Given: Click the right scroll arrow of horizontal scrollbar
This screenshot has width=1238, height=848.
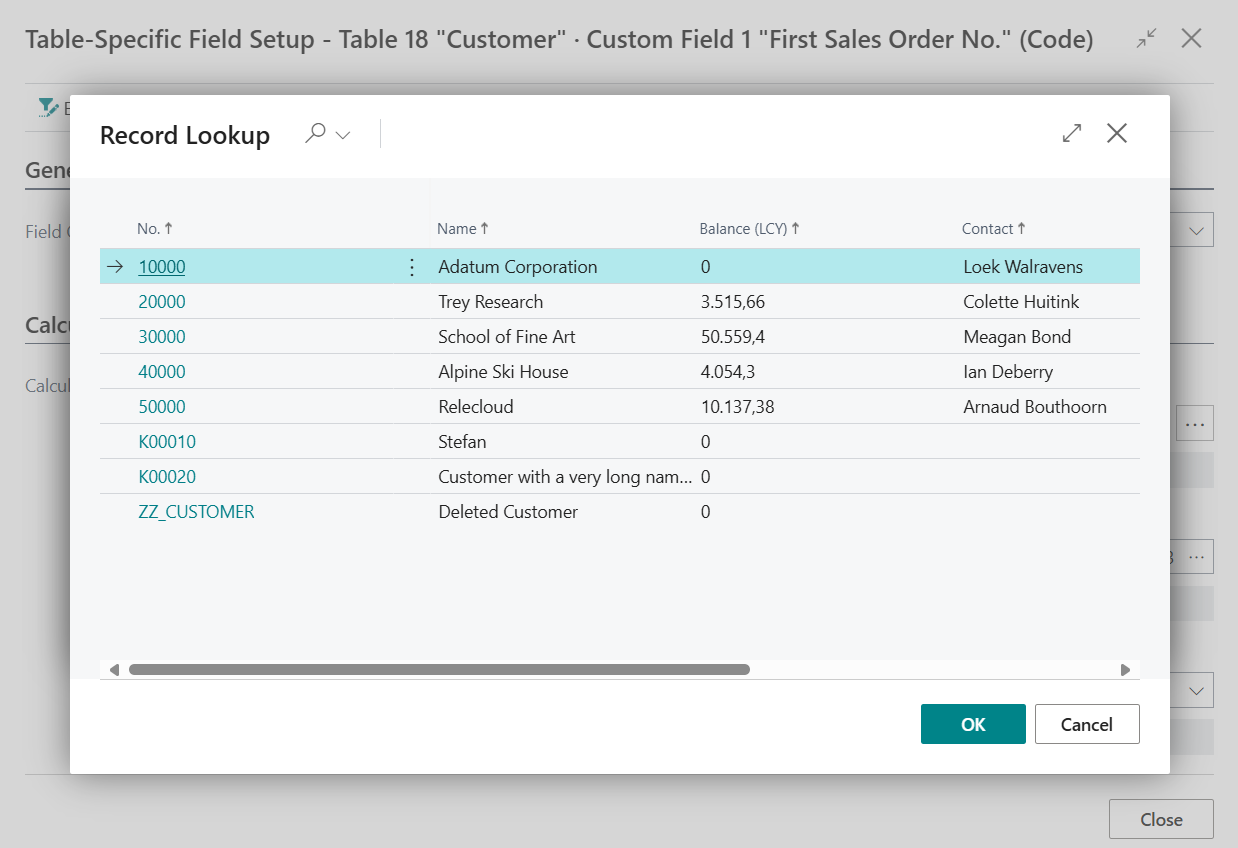Looking at the screenshot, I should point(1125,670).
